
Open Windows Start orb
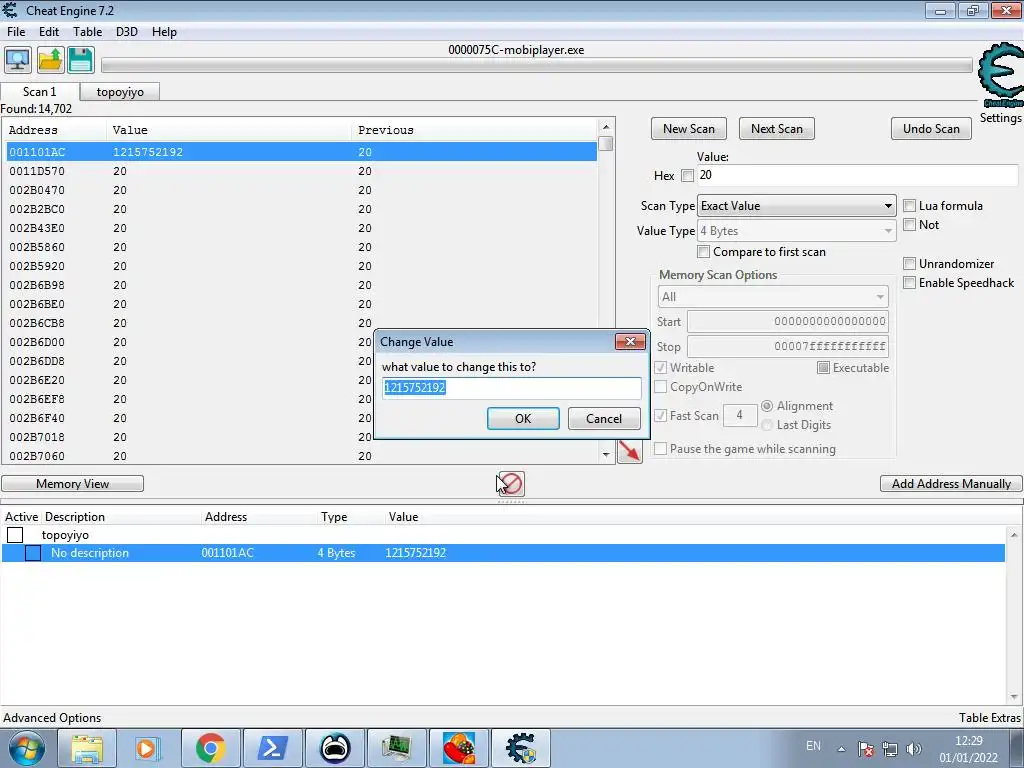[x=26, y=748]
